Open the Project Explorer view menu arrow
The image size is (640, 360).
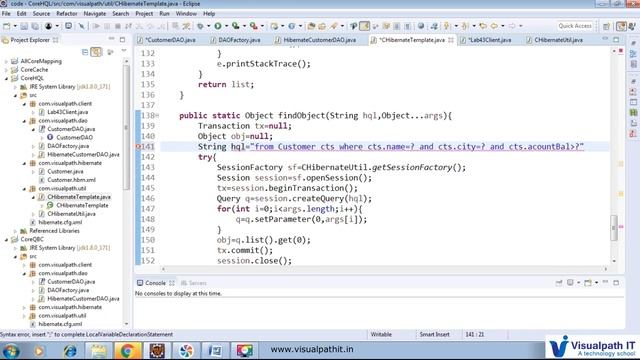pyautogui.click(x=124, y=51)
